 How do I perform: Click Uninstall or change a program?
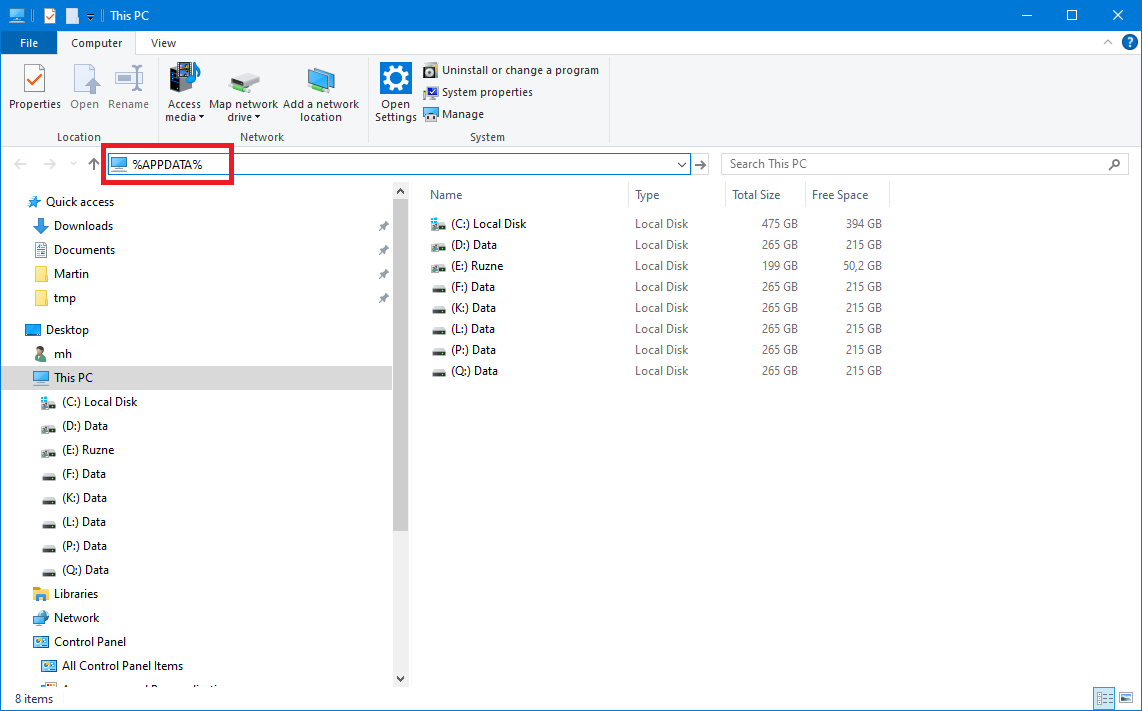[519, 70]
